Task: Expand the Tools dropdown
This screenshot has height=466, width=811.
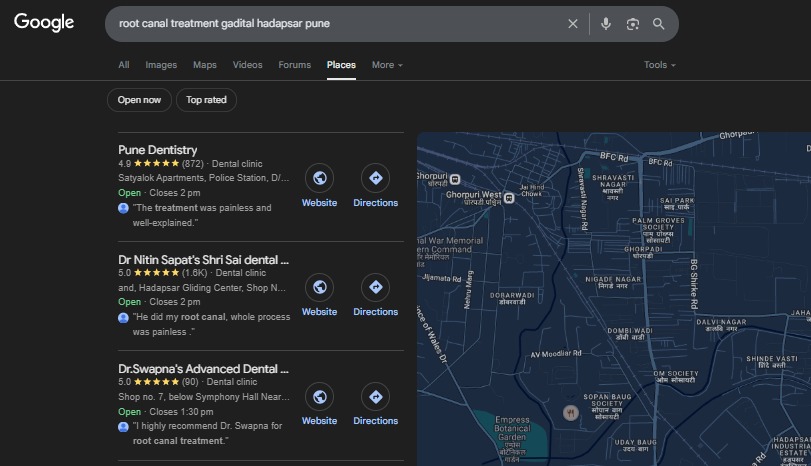Action: click(x=659, y=65)
